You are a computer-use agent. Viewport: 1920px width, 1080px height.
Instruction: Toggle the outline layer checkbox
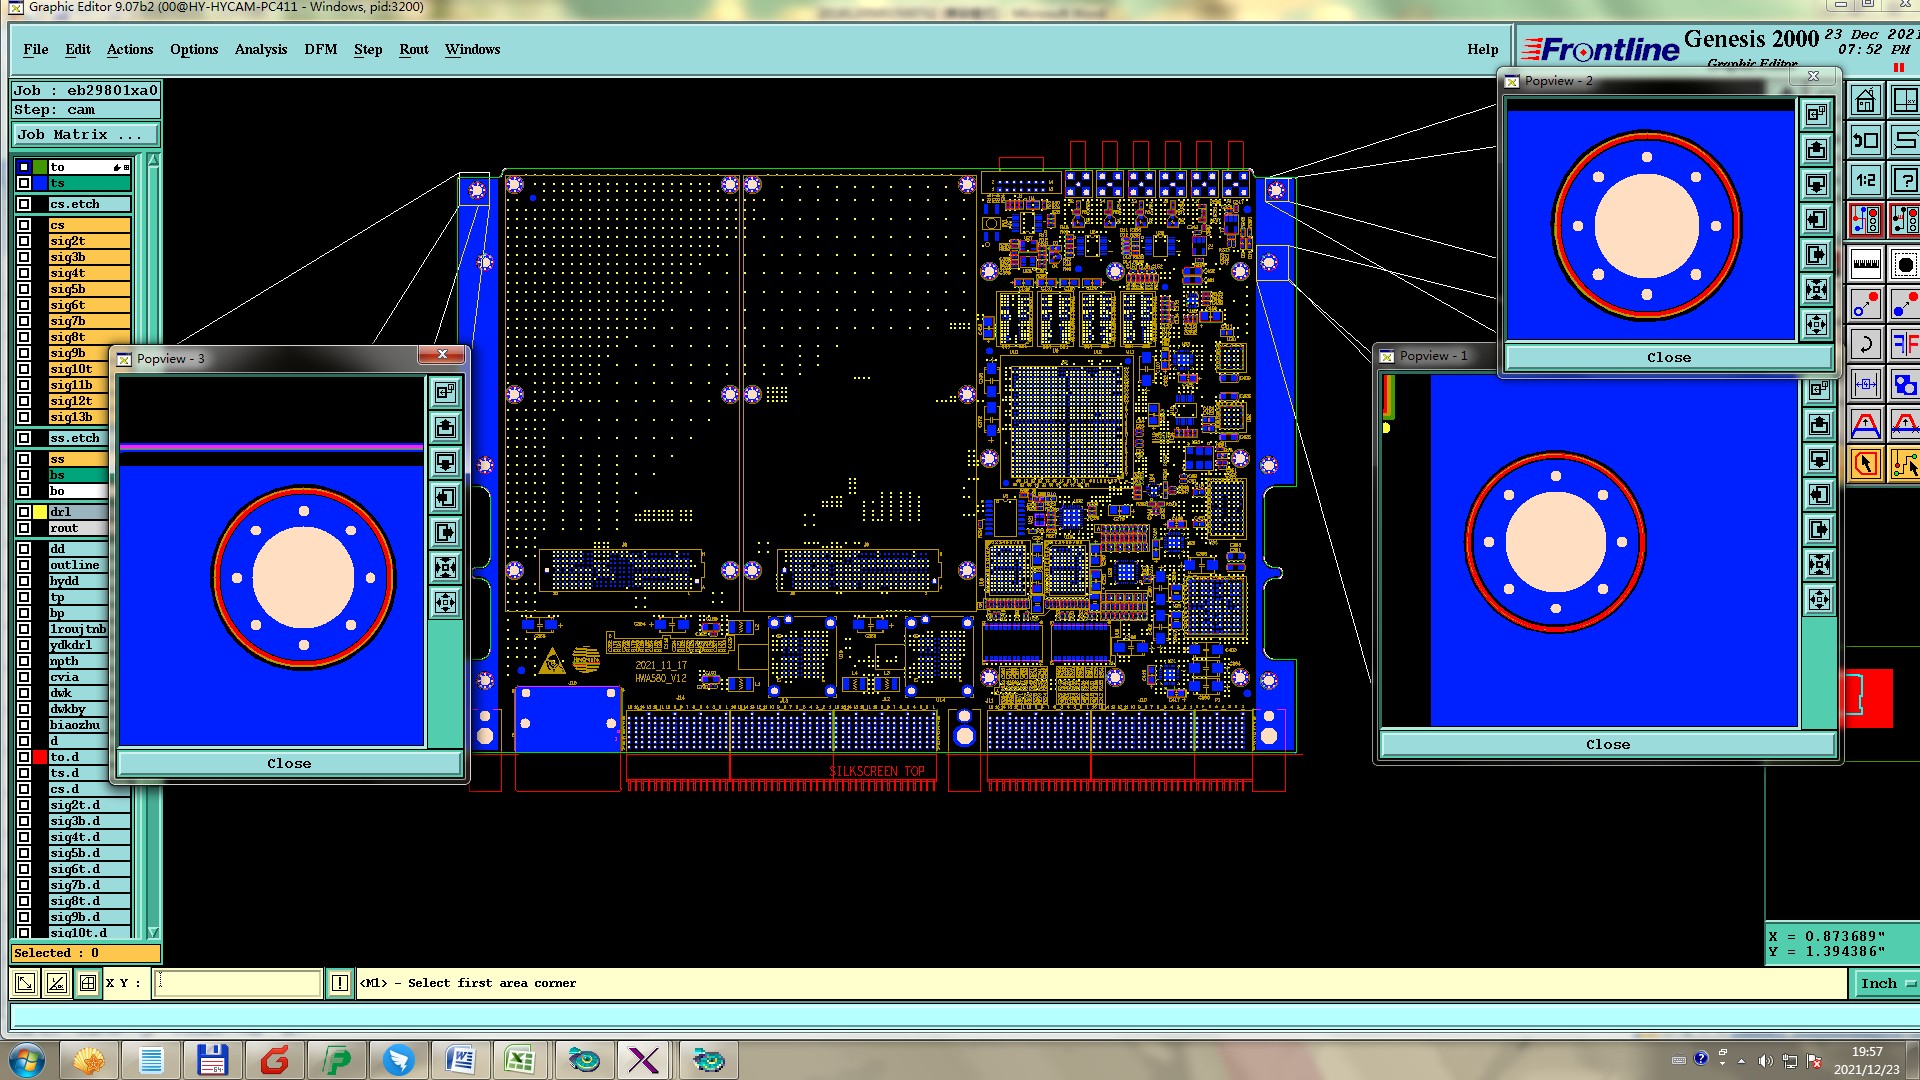coord(24,565)
